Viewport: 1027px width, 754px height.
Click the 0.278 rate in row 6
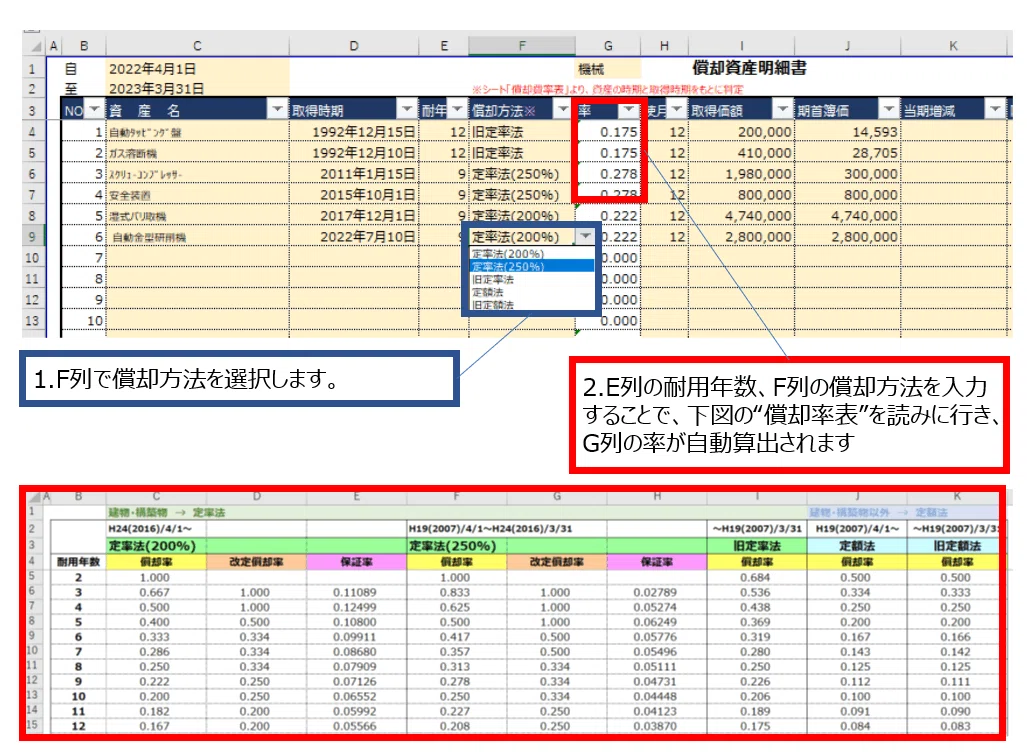click(x=619, y=174)
